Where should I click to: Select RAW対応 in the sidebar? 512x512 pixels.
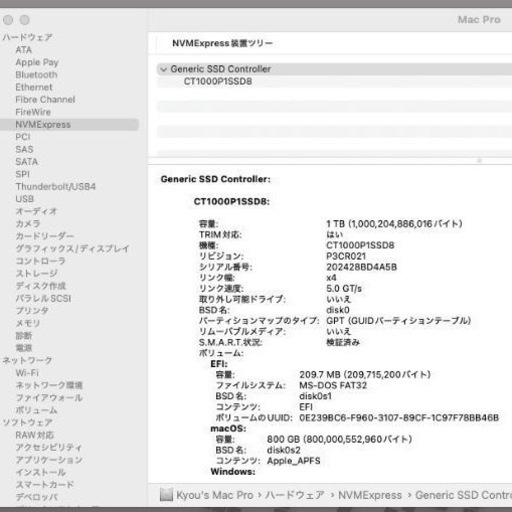[35, 435]
